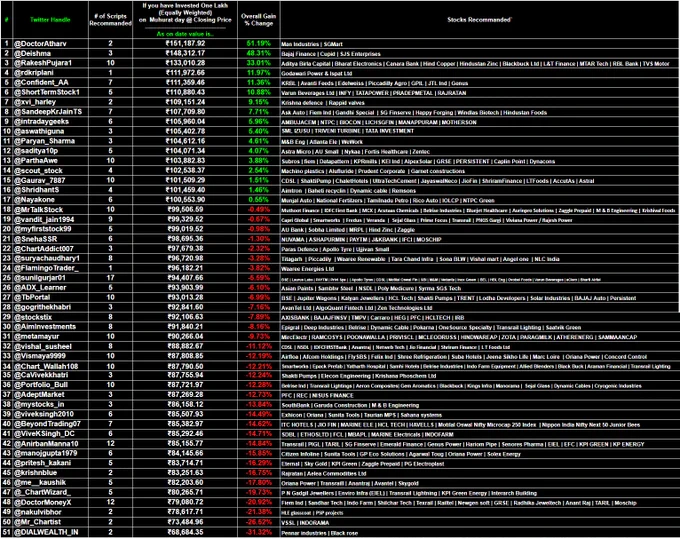The image size is (680, 539).
Task: Select the @SandeepKrJainTS handle
Action: tap(48, 111)
